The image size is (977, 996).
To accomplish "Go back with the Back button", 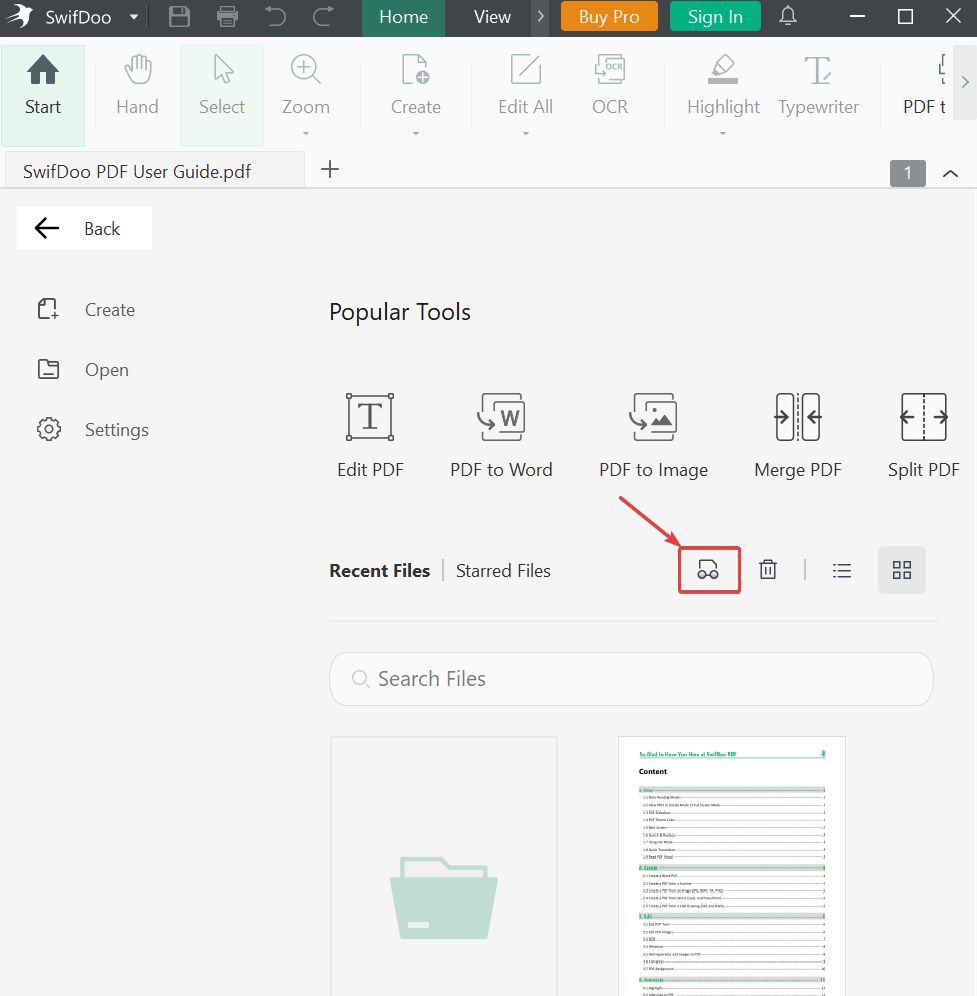I will tap(84, 228).
